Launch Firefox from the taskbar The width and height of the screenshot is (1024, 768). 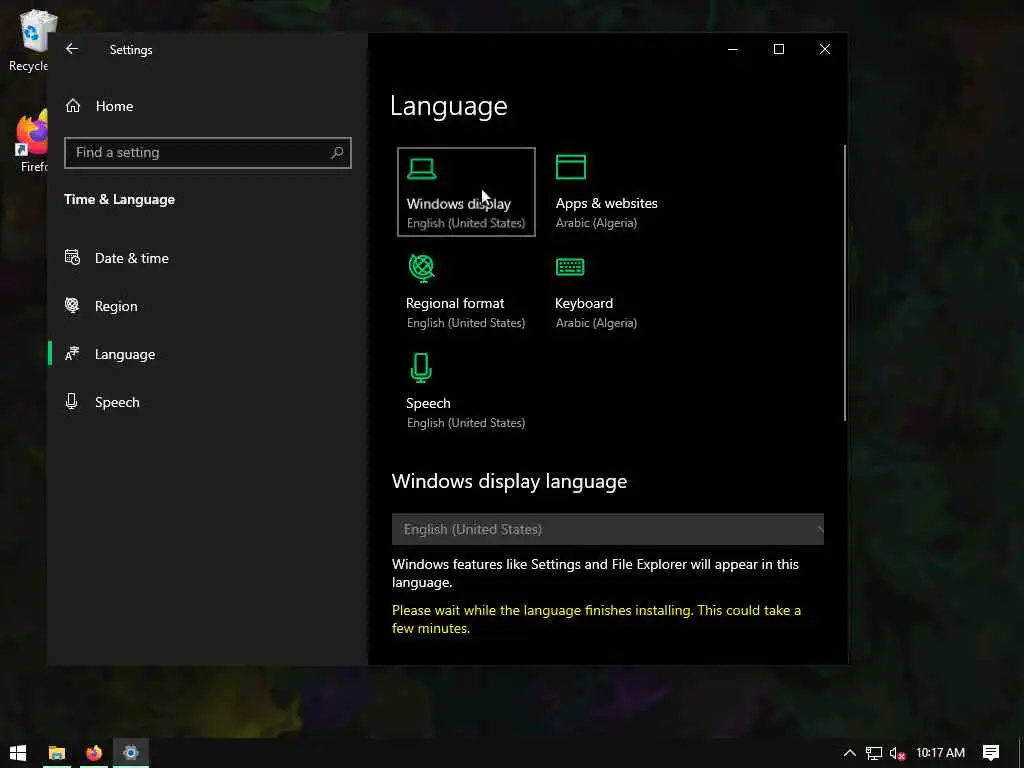pos(94,753)
